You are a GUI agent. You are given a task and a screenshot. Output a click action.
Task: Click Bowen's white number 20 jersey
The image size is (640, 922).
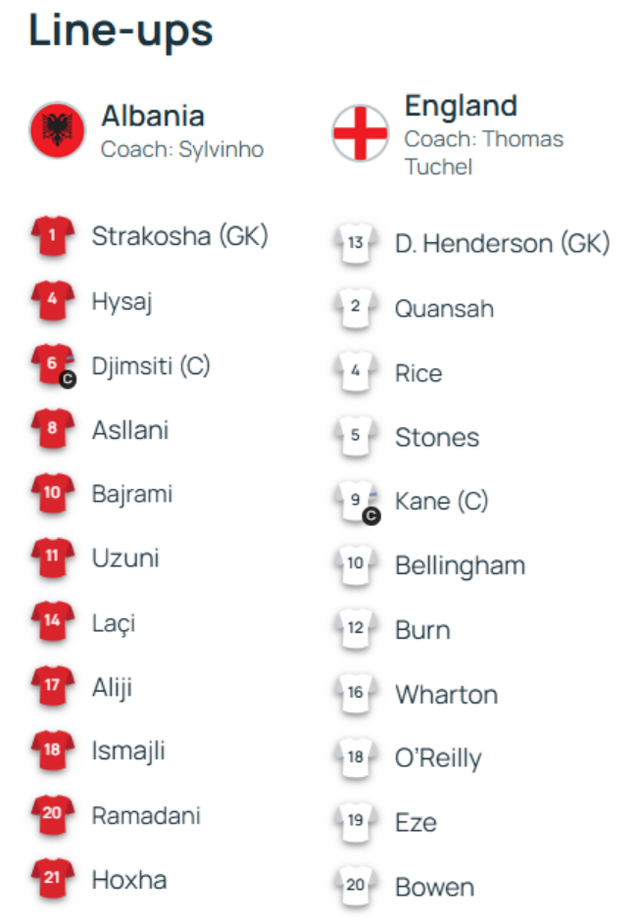[x=356, y=887]
